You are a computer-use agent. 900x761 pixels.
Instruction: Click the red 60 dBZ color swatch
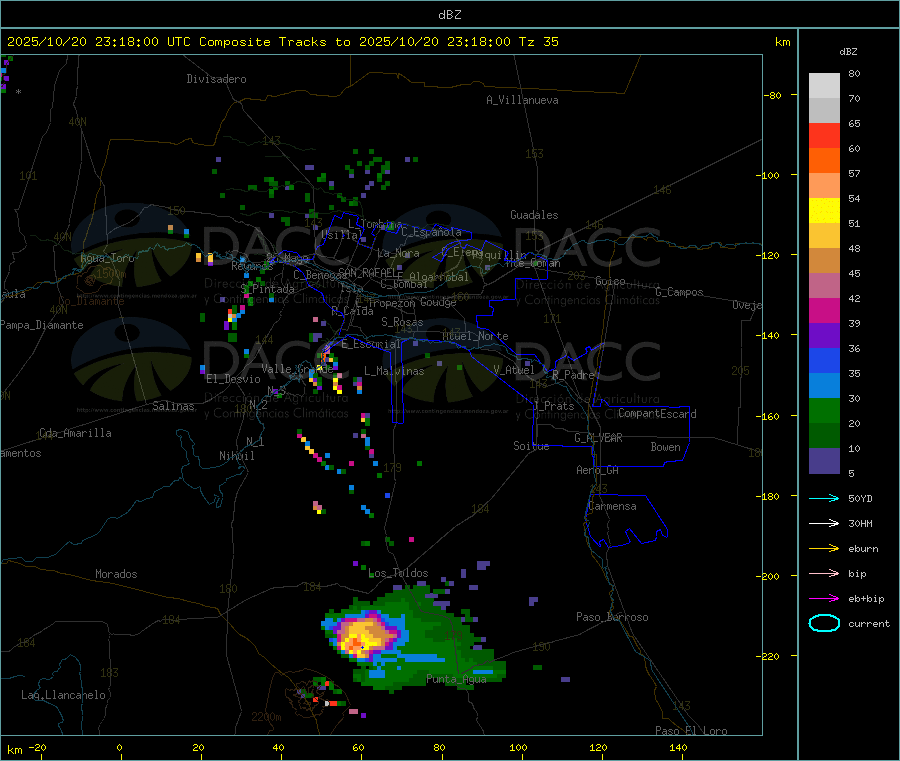(x=824, y=135)
